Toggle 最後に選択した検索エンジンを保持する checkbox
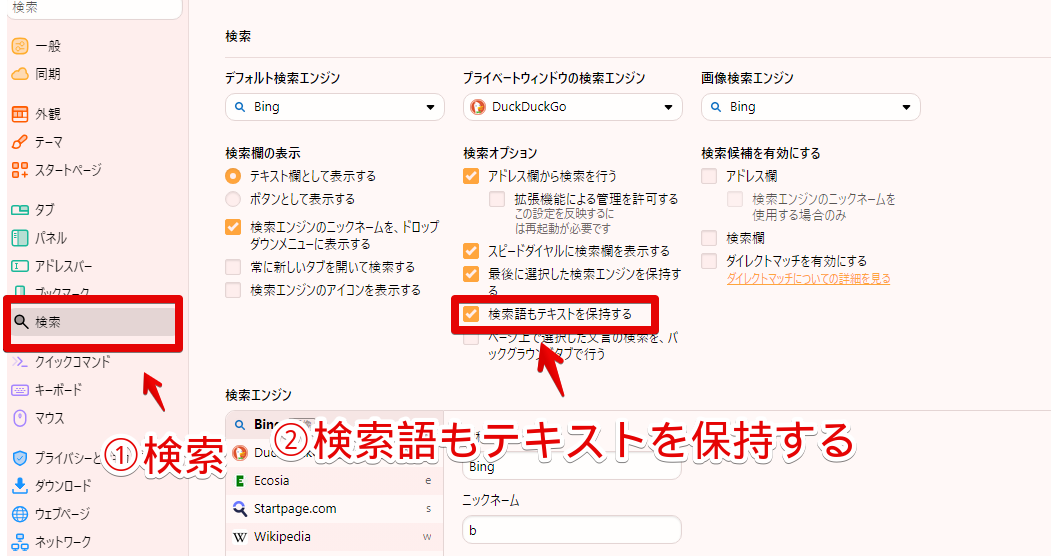 pos(471,274)
